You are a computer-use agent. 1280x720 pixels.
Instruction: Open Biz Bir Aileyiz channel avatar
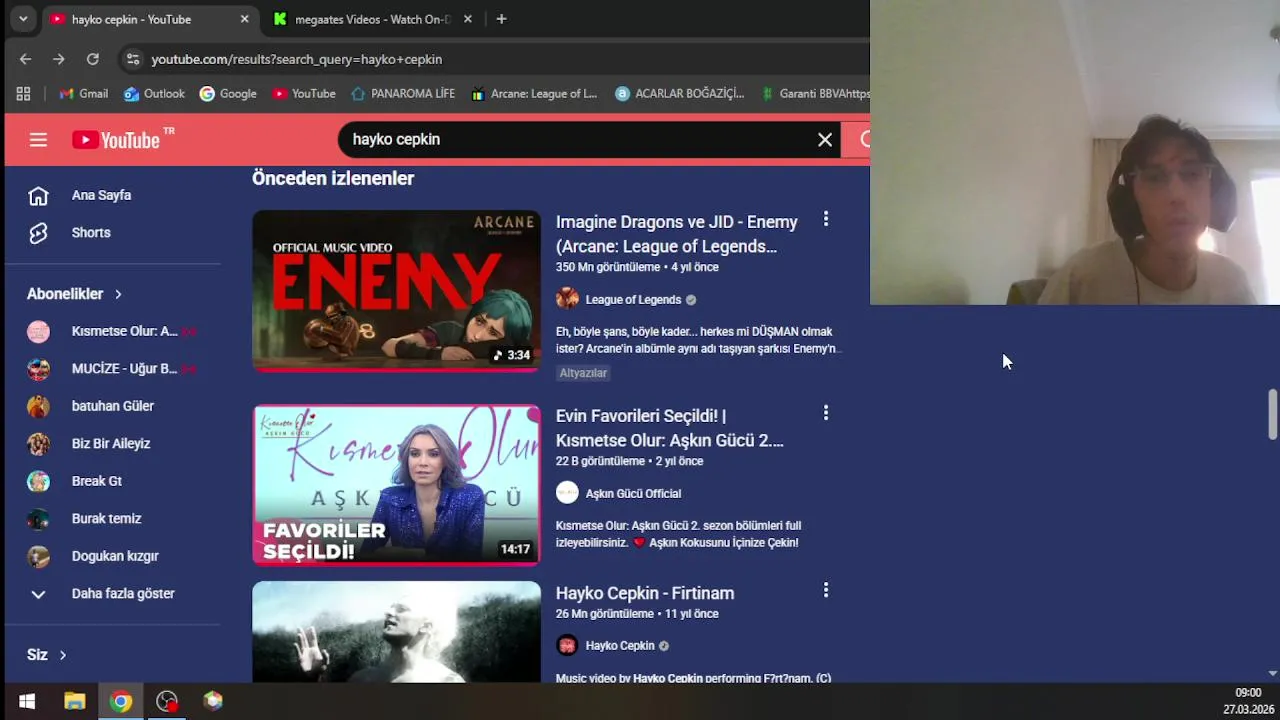[x=38, y=444]
